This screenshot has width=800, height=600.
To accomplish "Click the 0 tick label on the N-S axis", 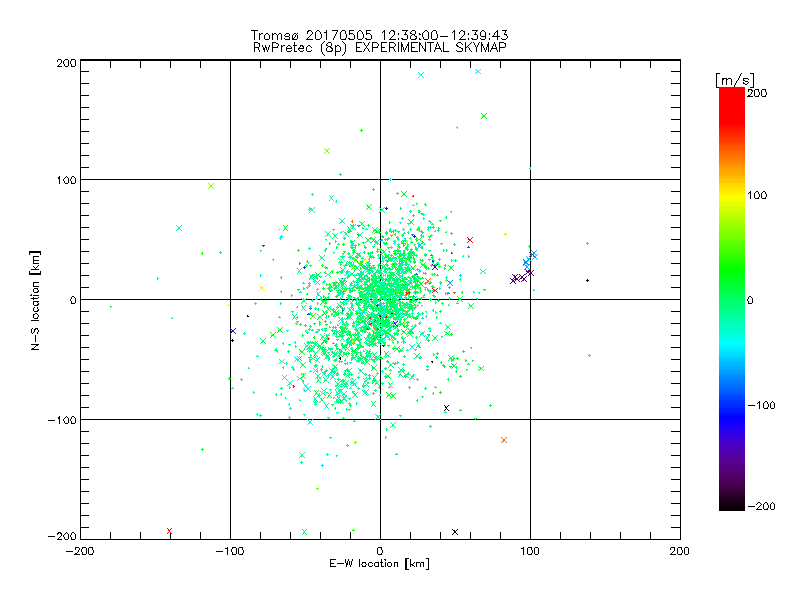I will (73, 300).
